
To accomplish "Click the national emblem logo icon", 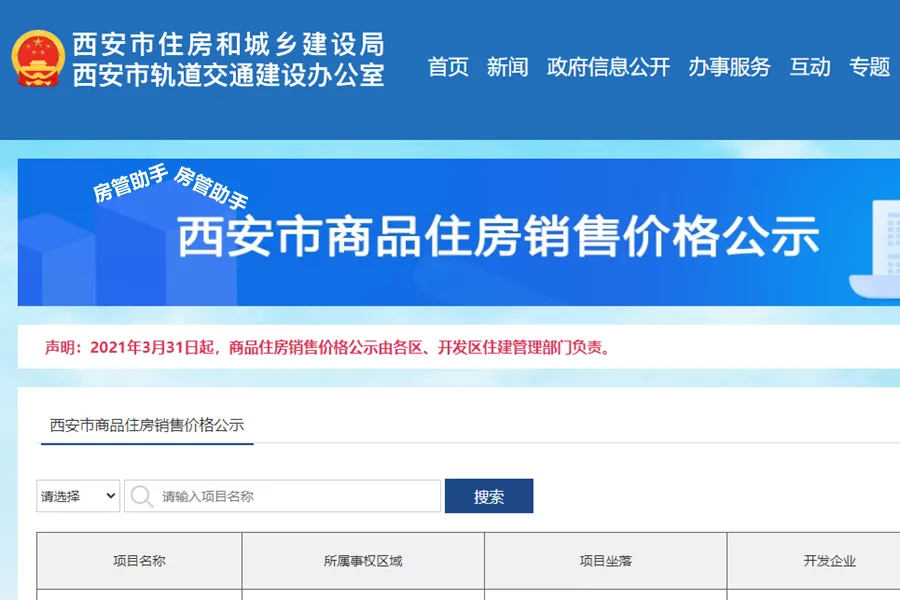I will (38, 55).
